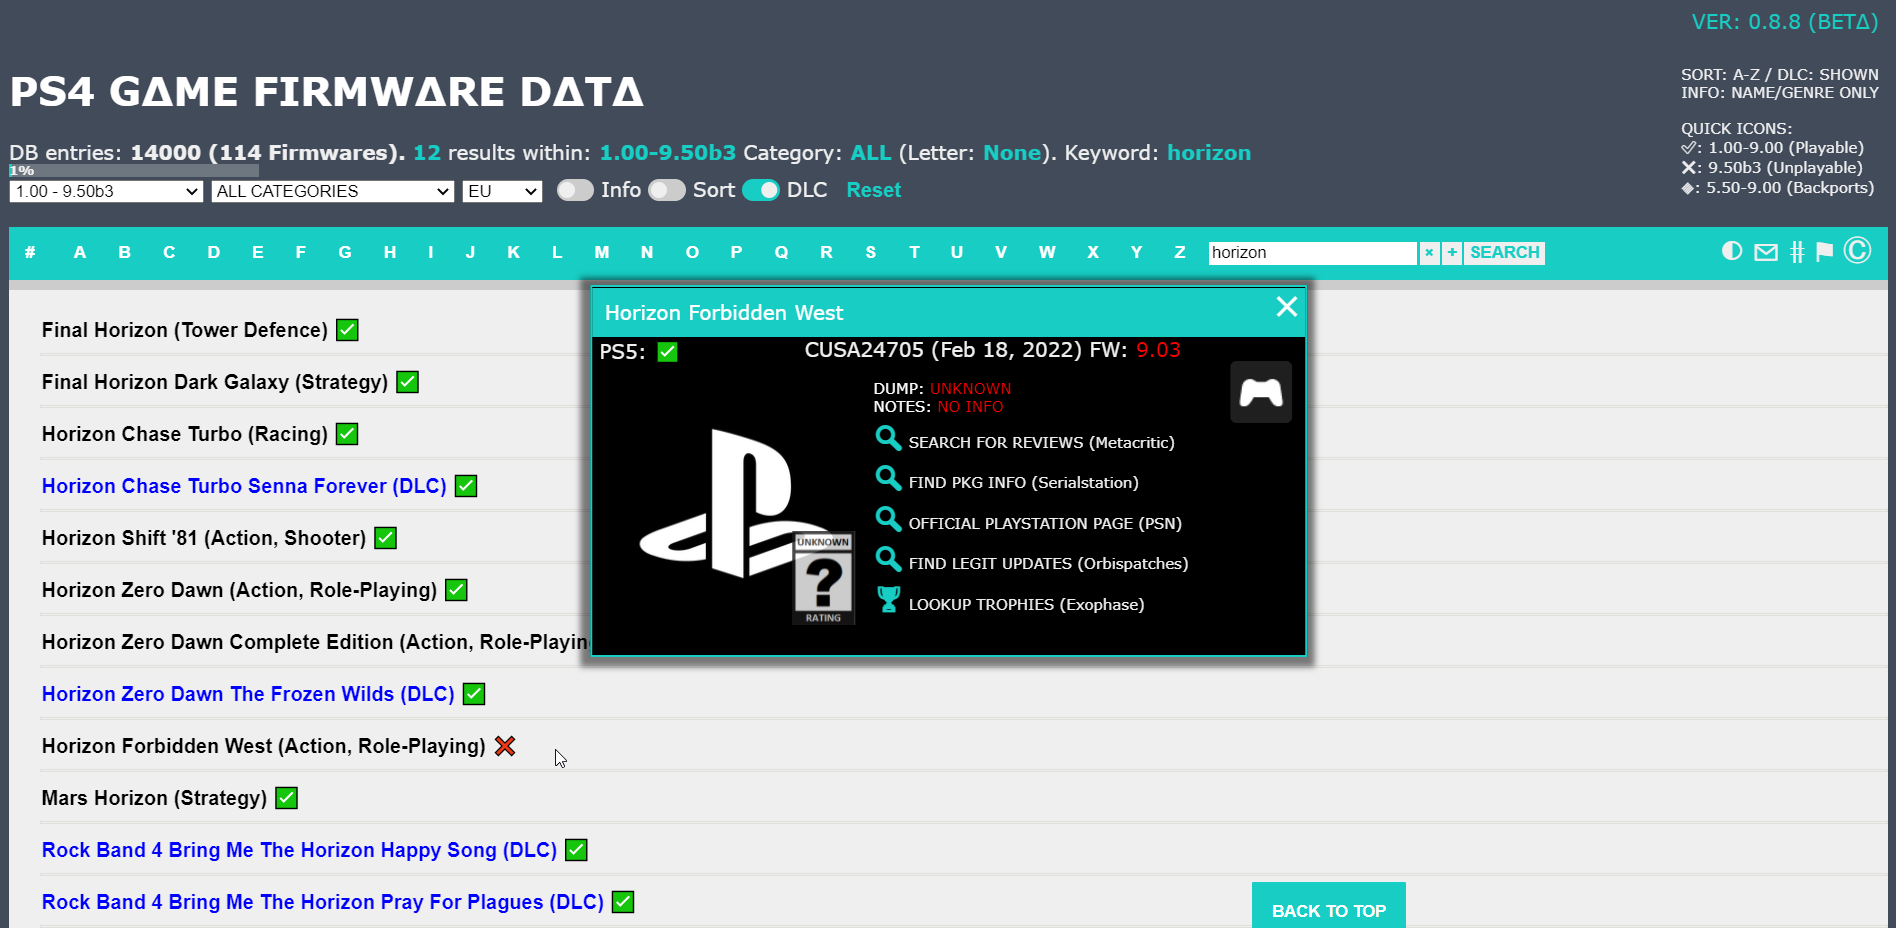Click green check beside Pray For Plagues DLC
The image size is (1896, 928).
[623, 902]
